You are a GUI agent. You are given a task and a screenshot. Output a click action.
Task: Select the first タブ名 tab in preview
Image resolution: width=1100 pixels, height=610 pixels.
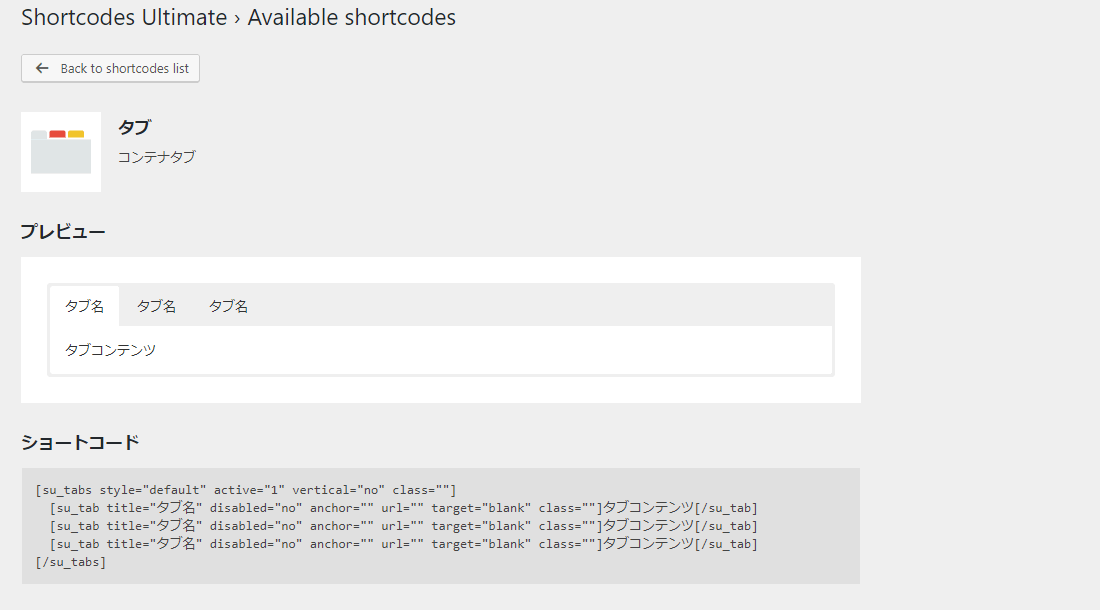[84, 306]
